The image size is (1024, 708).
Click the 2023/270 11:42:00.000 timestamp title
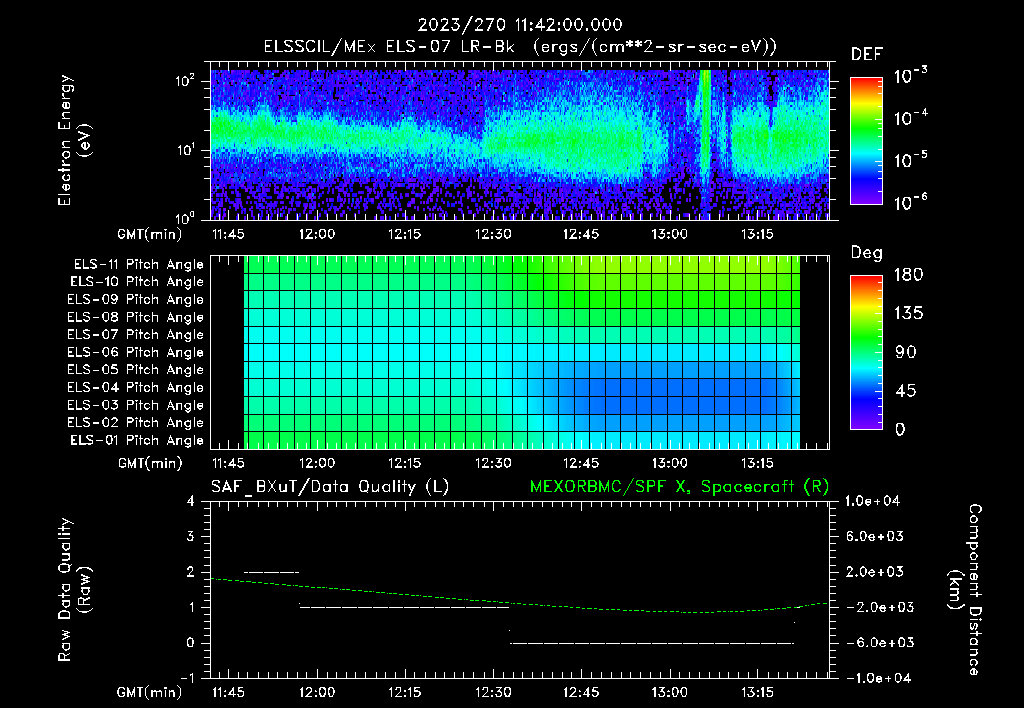point(520,25)
